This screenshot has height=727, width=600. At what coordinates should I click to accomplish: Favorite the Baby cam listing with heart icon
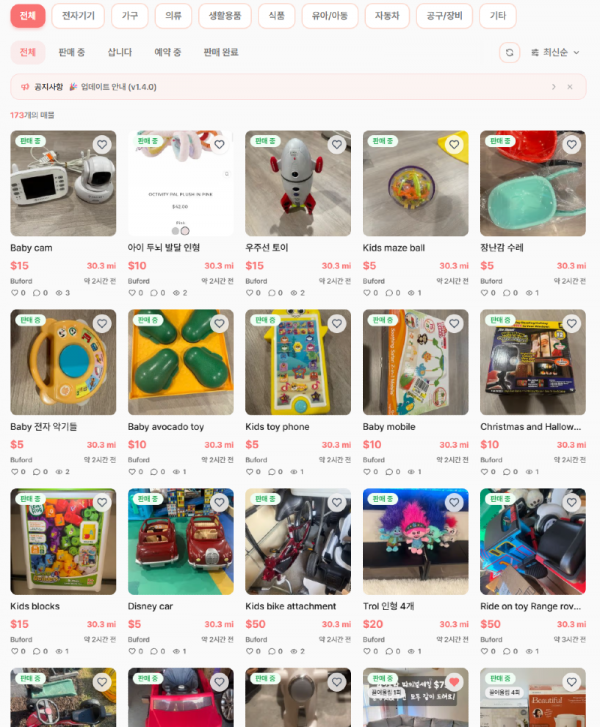point(102,145)
